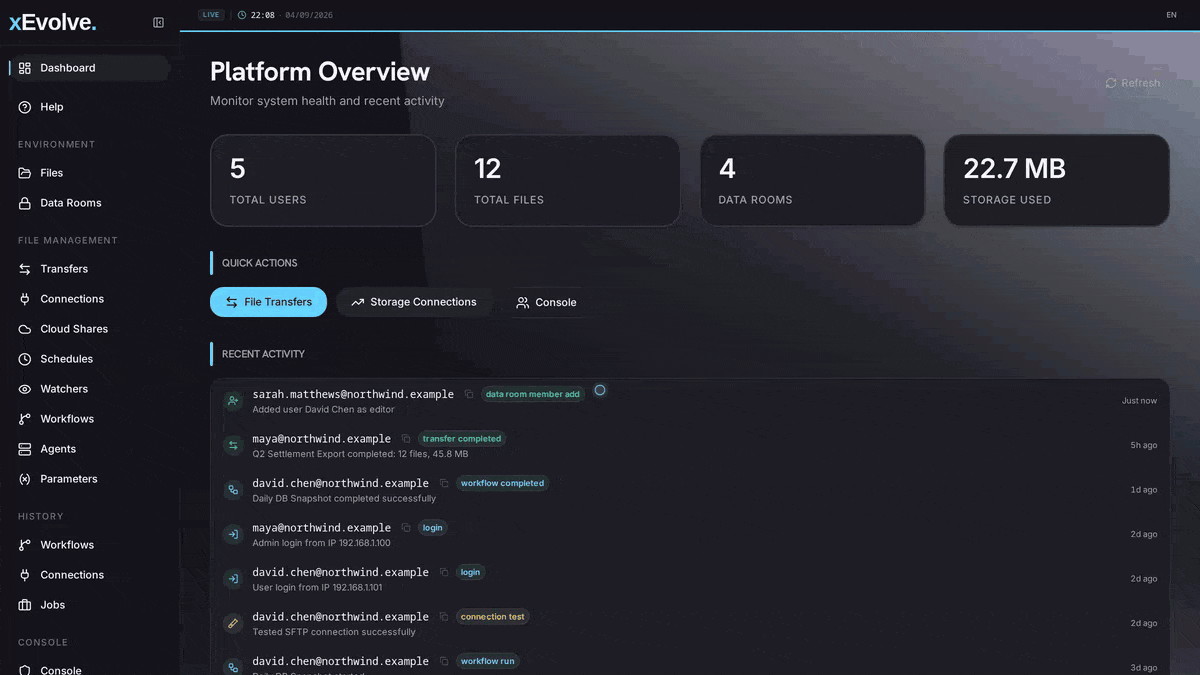Click the LIVE status badge
Image resolution: width=1200 pixels, height=675 pixels.
click(211, 15)
